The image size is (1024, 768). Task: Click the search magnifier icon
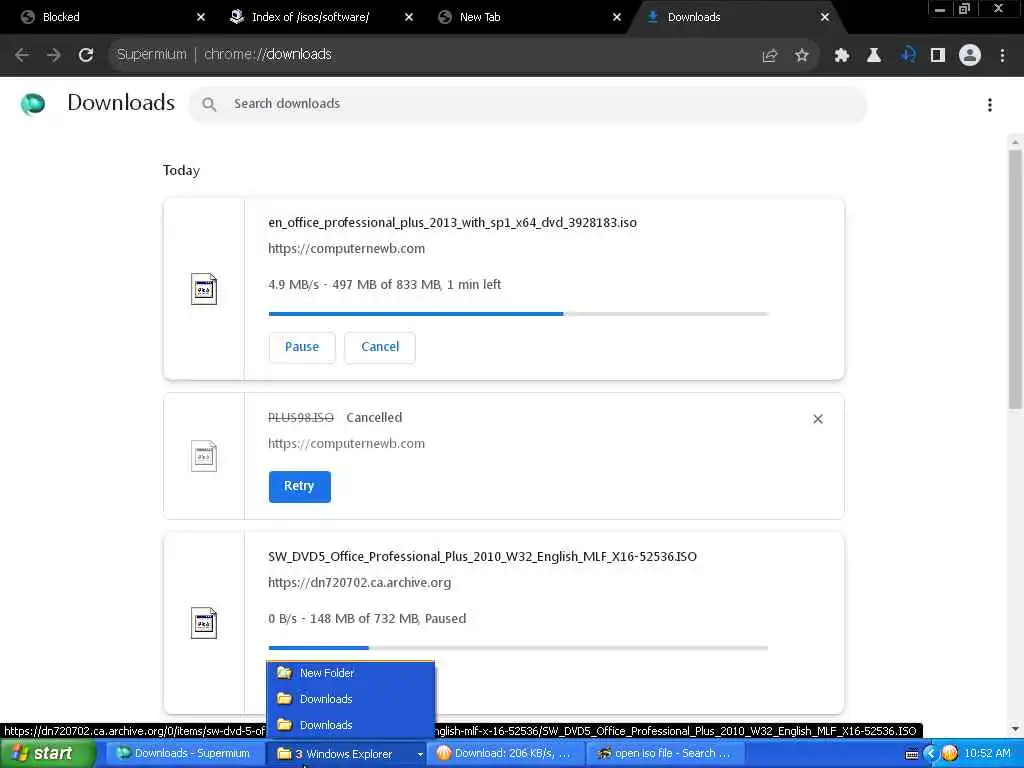(x=209, y=104)
